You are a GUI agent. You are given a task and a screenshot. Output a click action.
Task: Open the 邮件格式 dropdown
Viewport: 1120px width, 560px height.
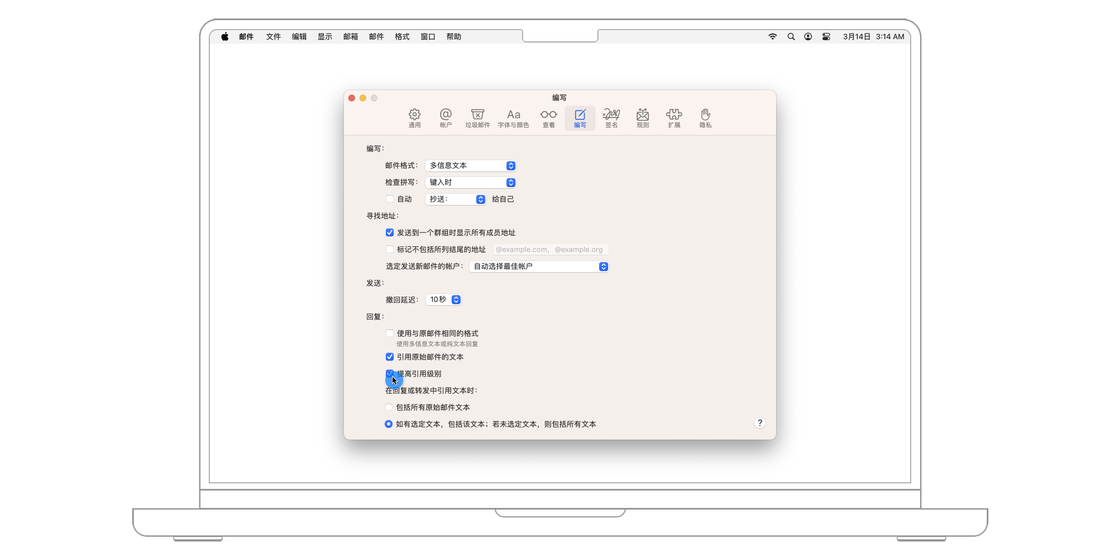point(471,165)
